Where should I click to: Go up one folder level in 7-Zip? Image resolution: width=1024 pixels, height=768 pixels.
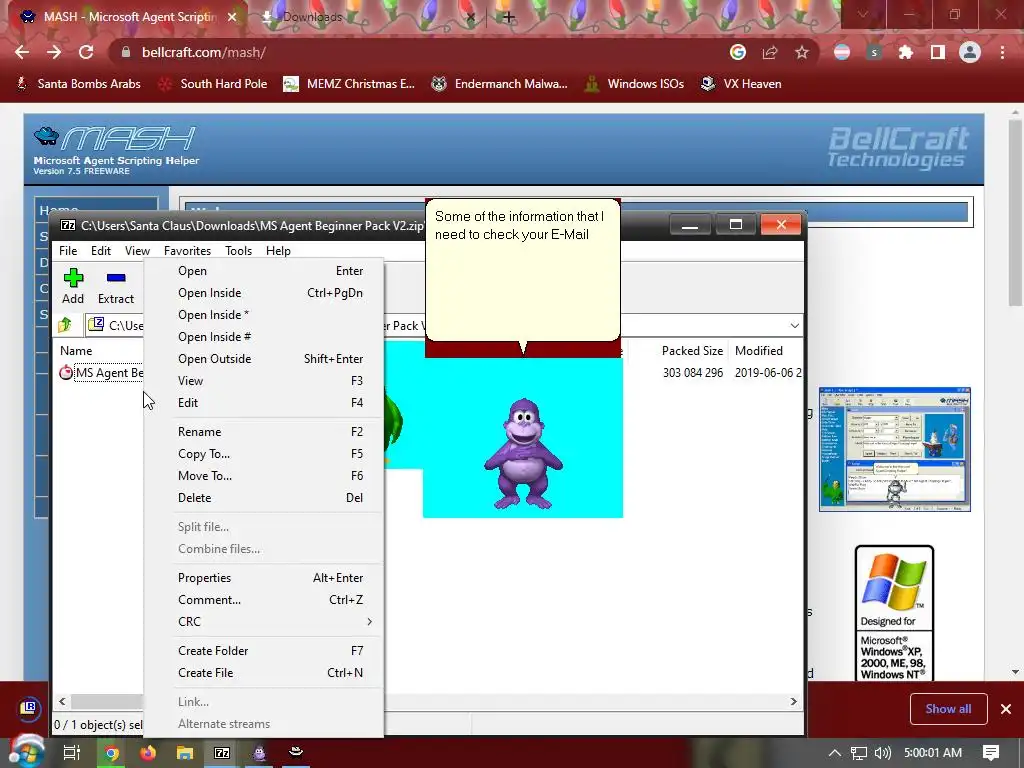(65, 325)
